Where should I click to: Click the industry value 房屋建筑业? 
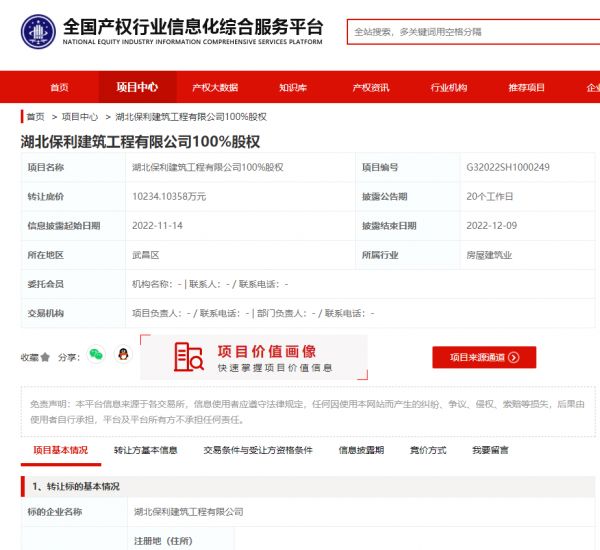489,255
